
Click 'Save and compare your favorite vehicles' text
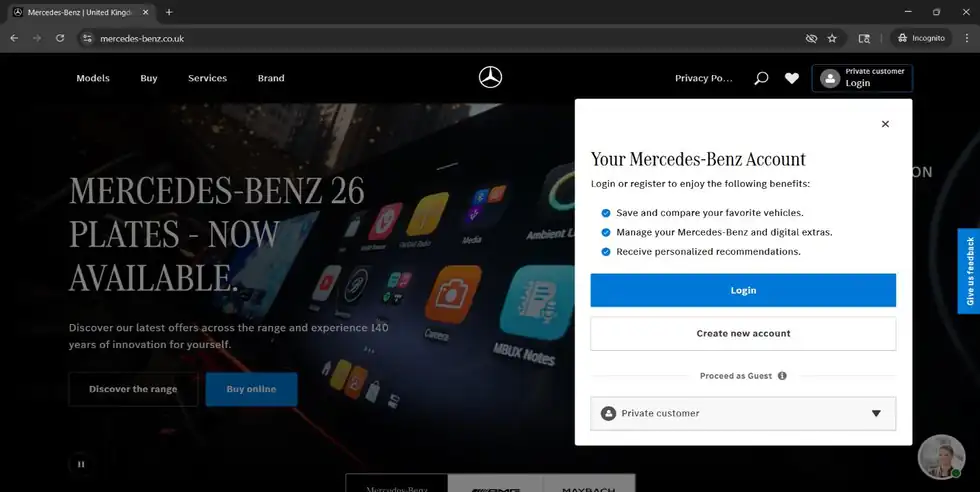pyautogui.click(x=710, y=213)
